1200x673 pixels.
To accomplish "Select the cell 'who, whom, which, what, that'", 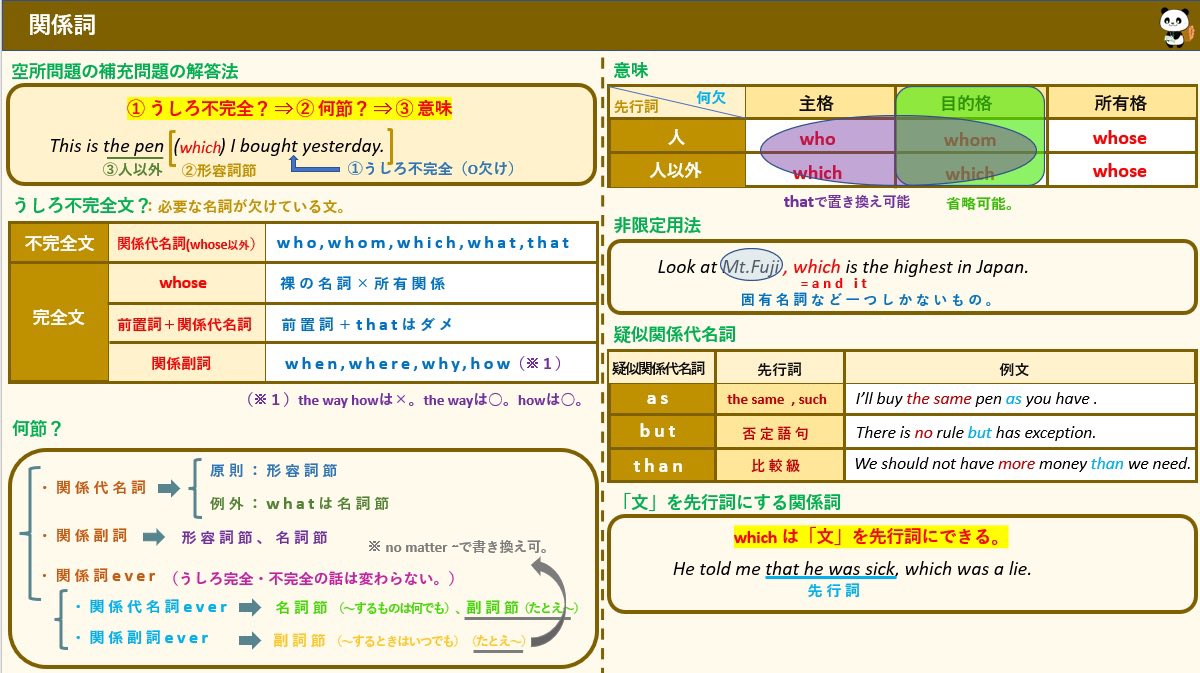I will coord(431,243).
